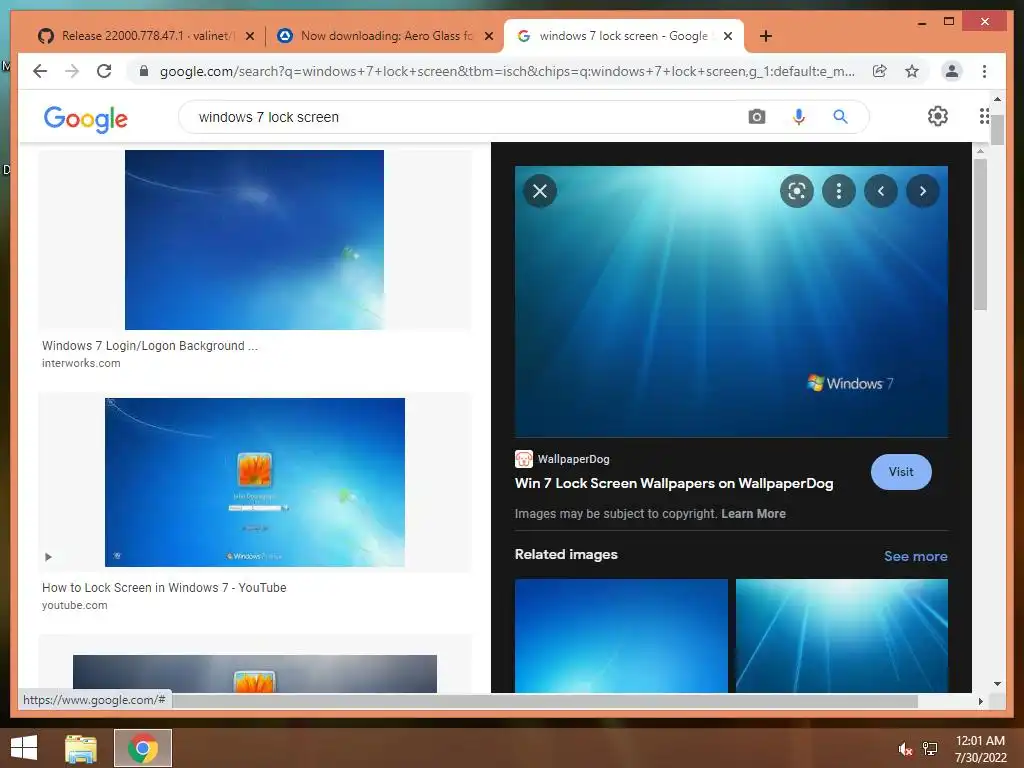Image resolution: width=1024 pixels, height=768 pixels.
Task: Click Chrome taskbar icon
Action: click(143, 748)
